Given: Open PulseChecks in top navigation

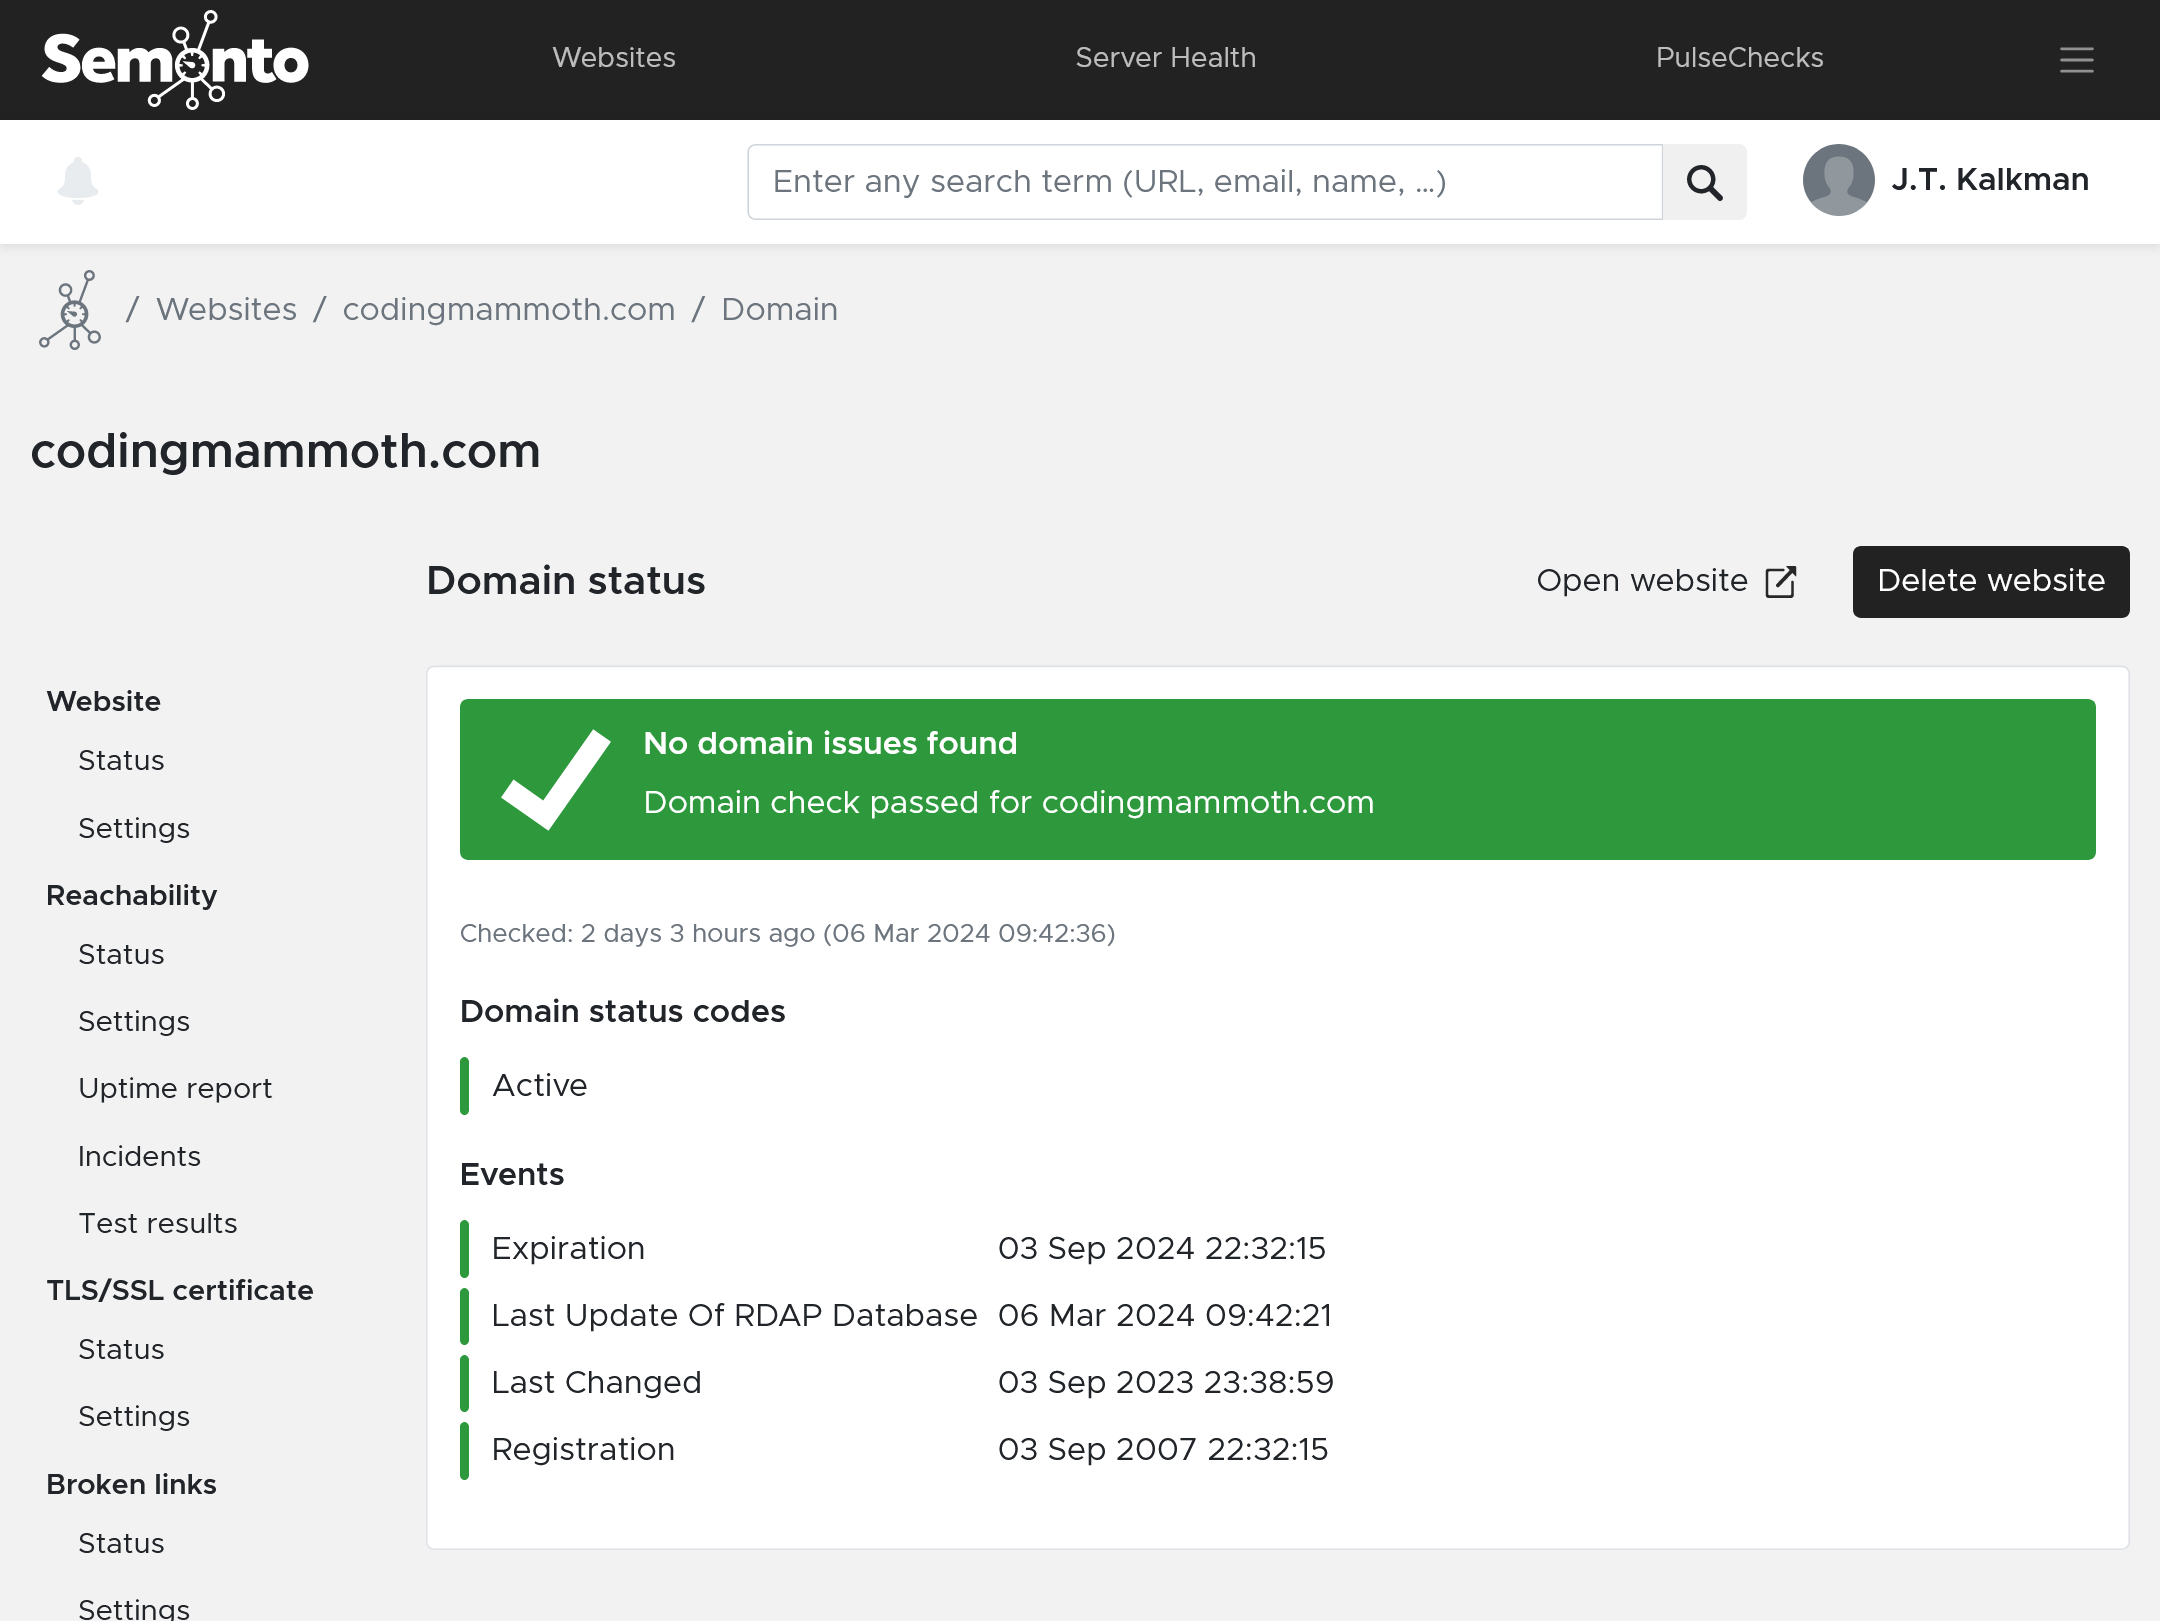Looking at the screenshot, I should 1739,58.
